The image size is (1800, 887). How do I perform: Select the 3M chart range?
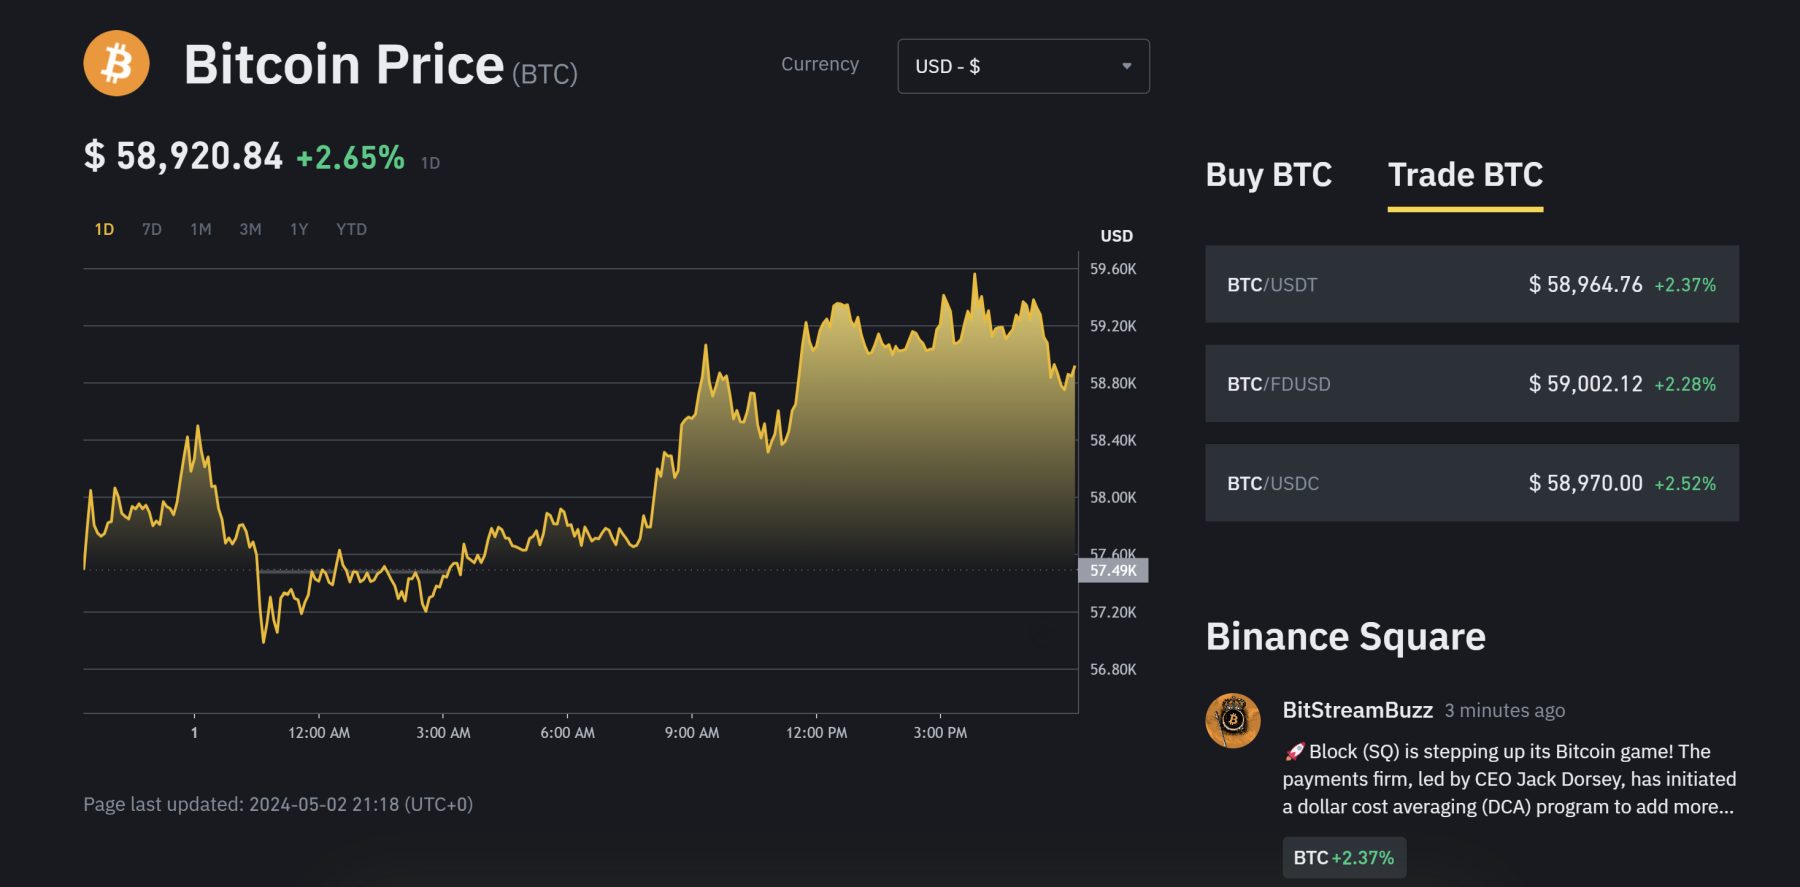pyautogui.click(x=250, y=229)
